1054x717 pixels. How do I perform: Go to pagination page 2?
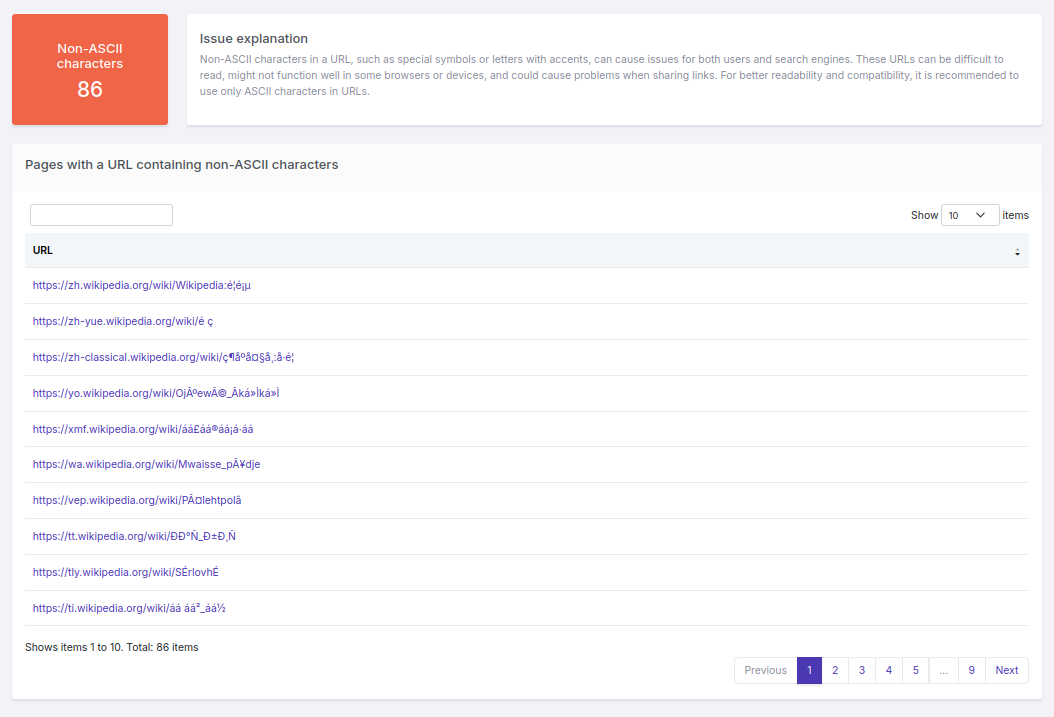(835, 671)
